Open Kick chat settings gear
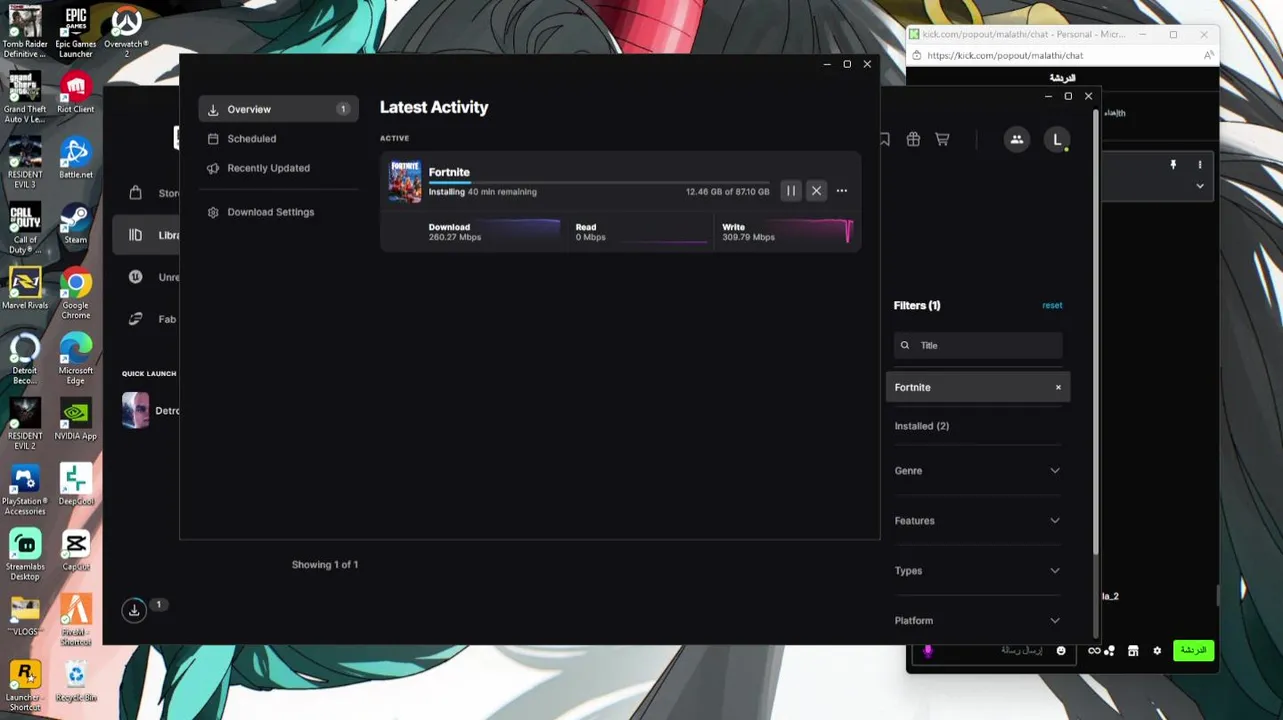The width and height of the screenshot is (1283, 720). click(x=1157, y=651)
